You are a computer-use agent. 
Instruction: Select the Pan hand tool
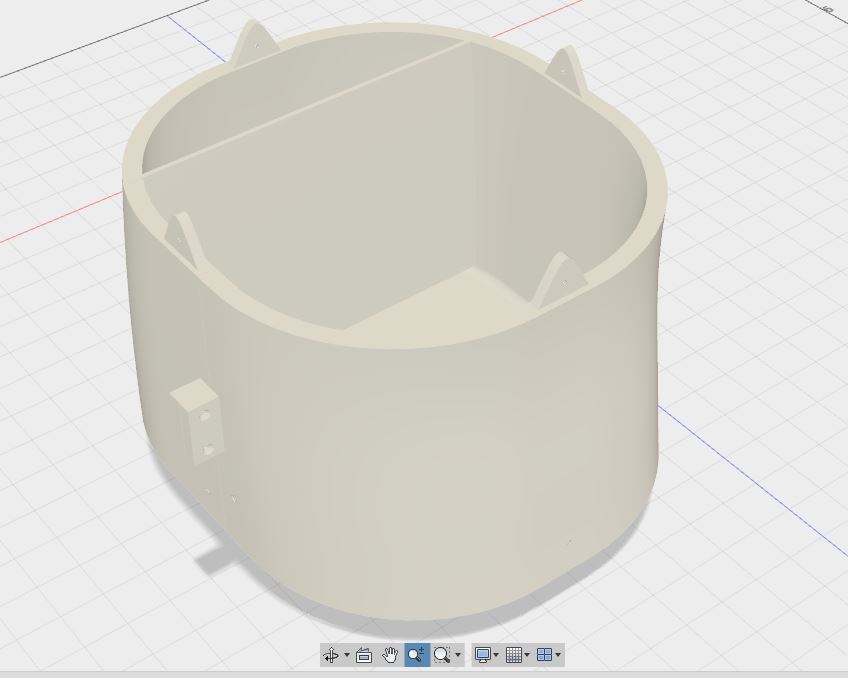click(x=389, y=655)
